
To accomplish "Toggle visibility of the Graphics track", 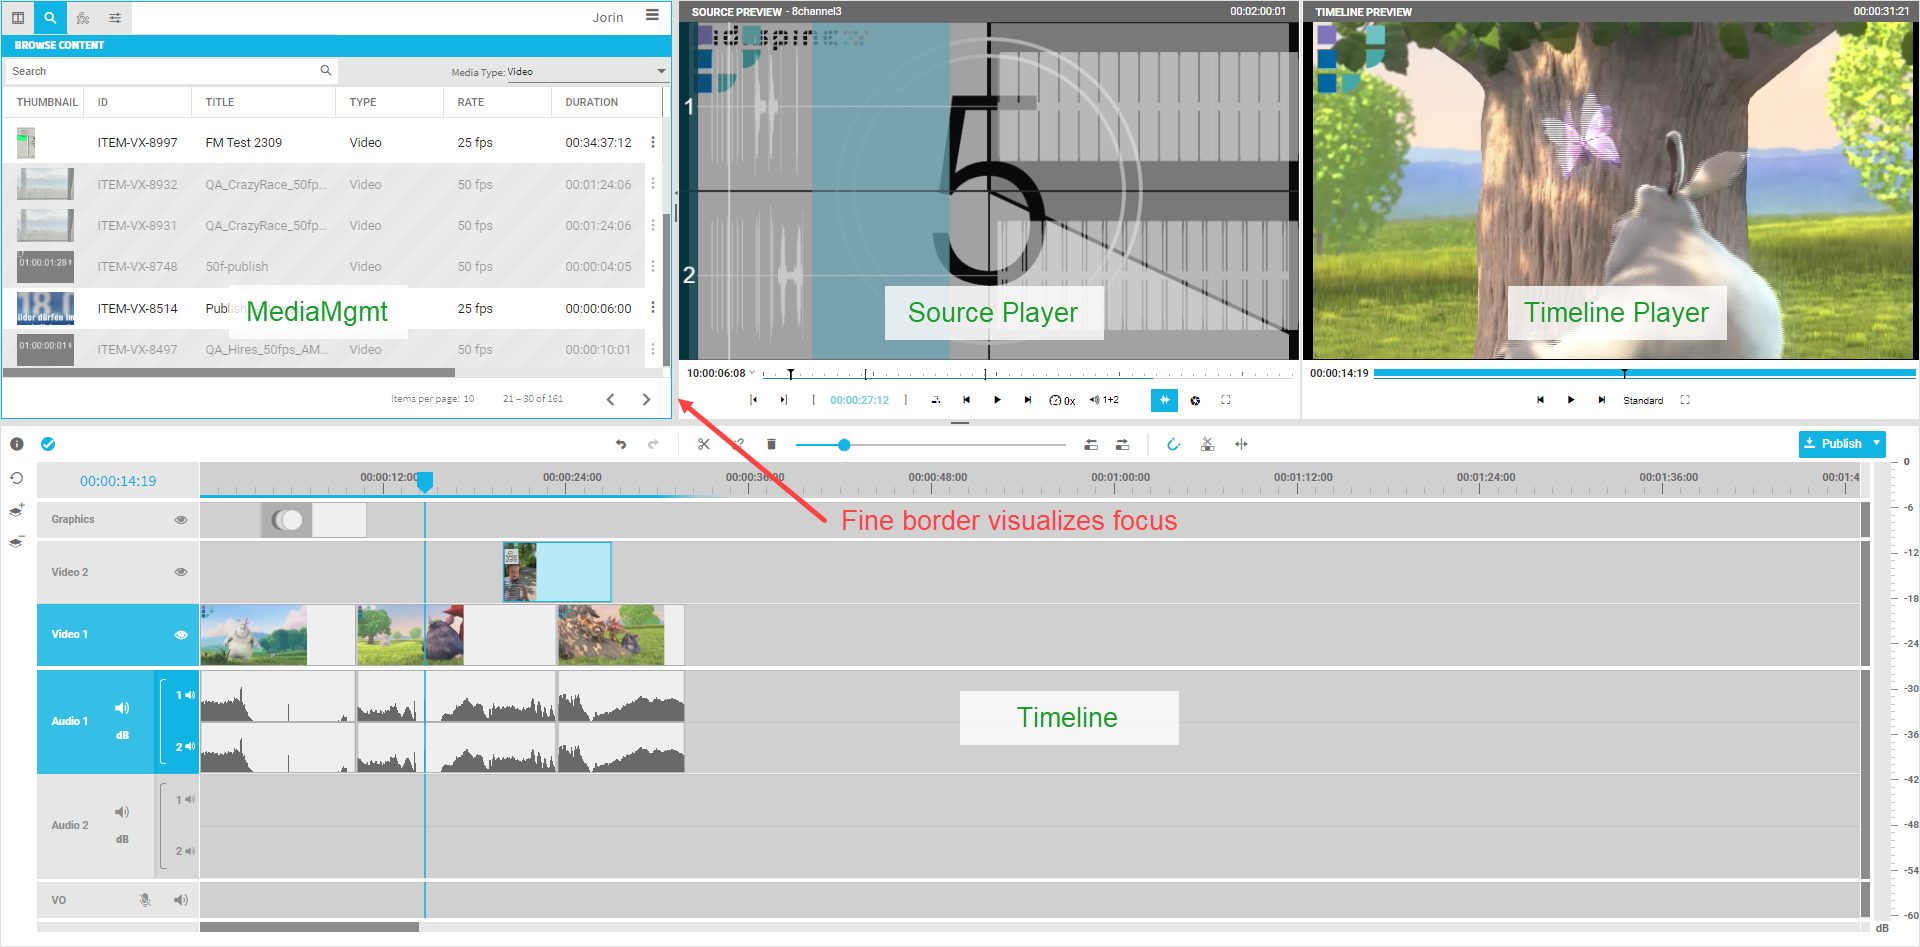I will (181, 520).
